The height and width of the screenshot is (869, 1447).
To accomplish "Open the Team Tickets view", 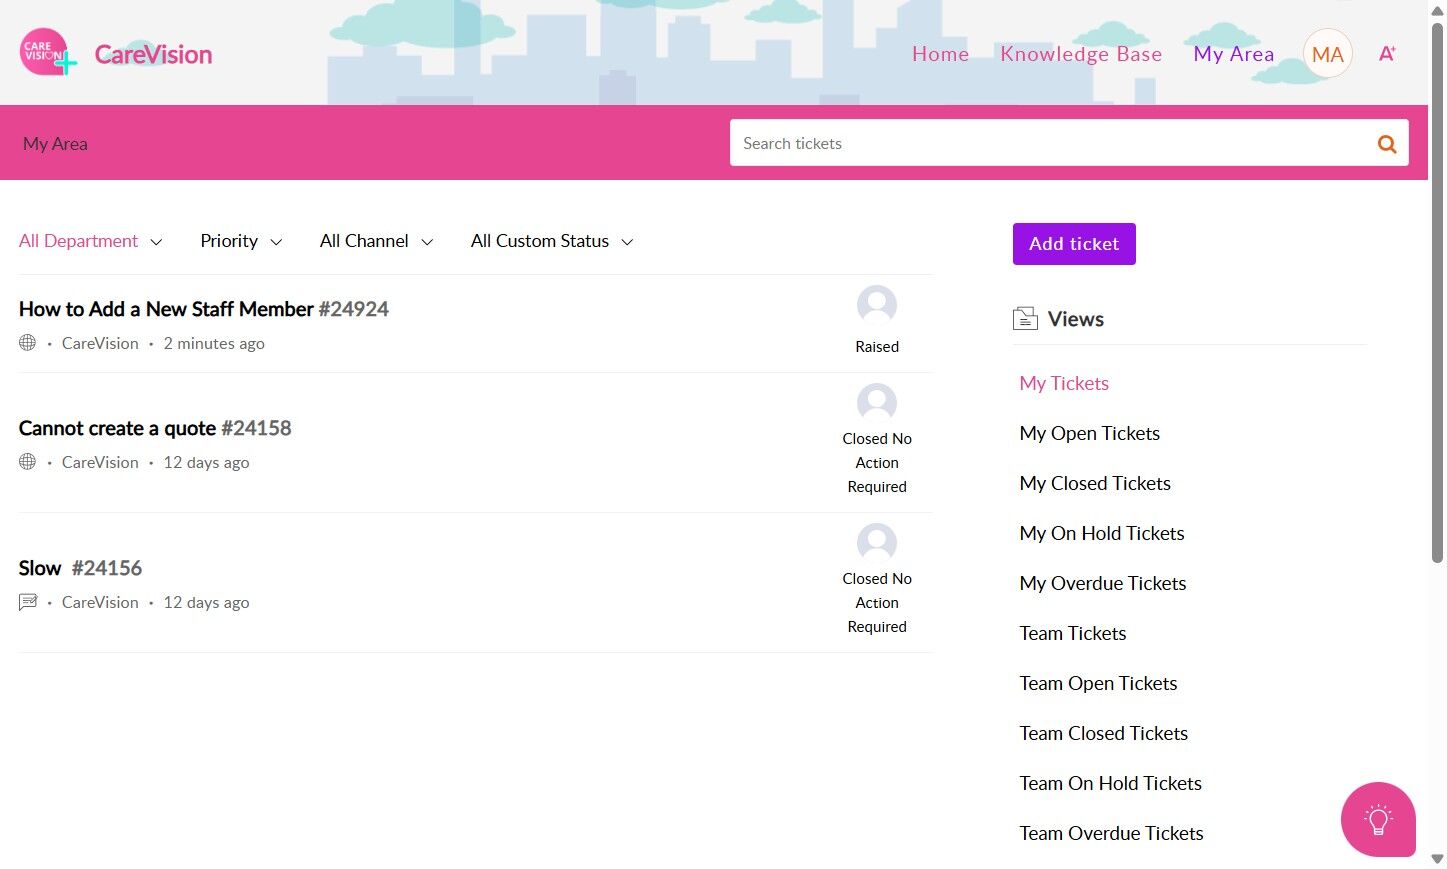I will [1073, 633].
